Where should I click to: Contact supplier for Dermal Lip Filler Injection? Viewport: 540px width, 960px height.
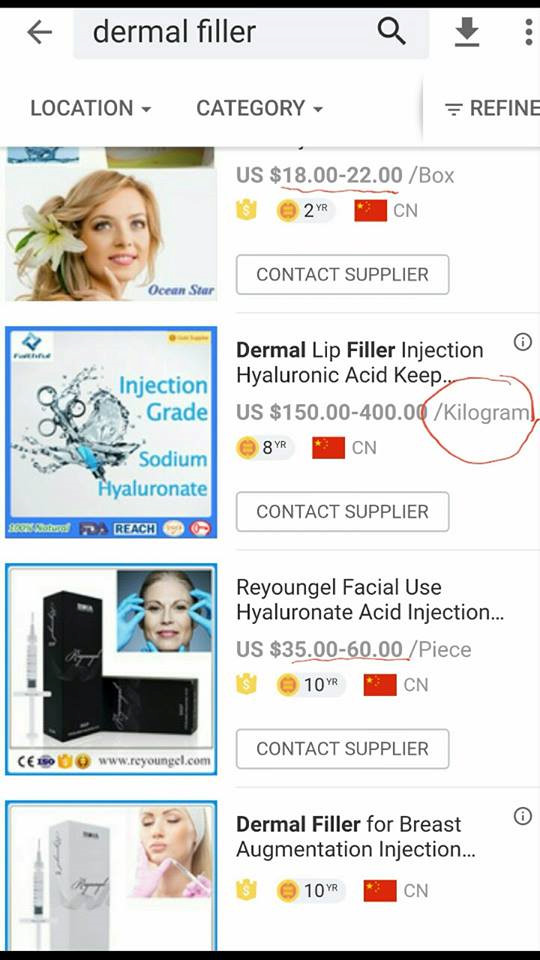click(343, 511)
